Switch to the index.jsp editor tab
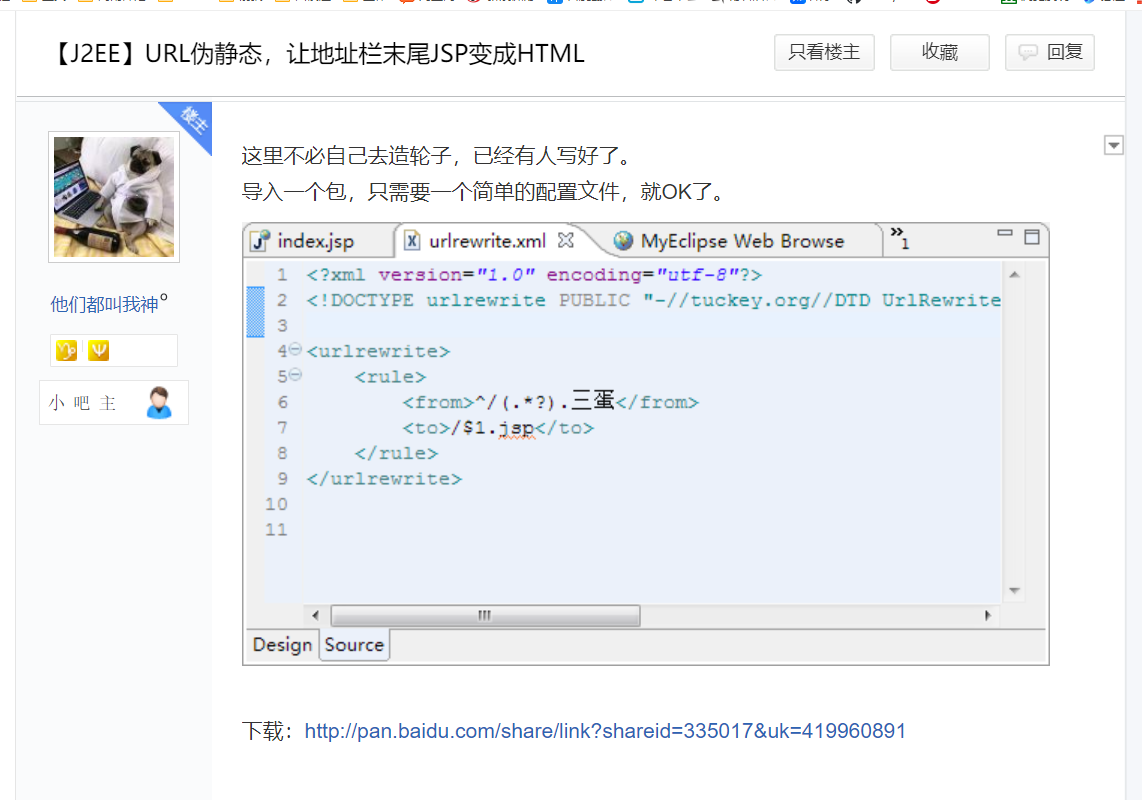Image resolution: width=1142 pixels, height=800 pixels. tap(315, 241)
